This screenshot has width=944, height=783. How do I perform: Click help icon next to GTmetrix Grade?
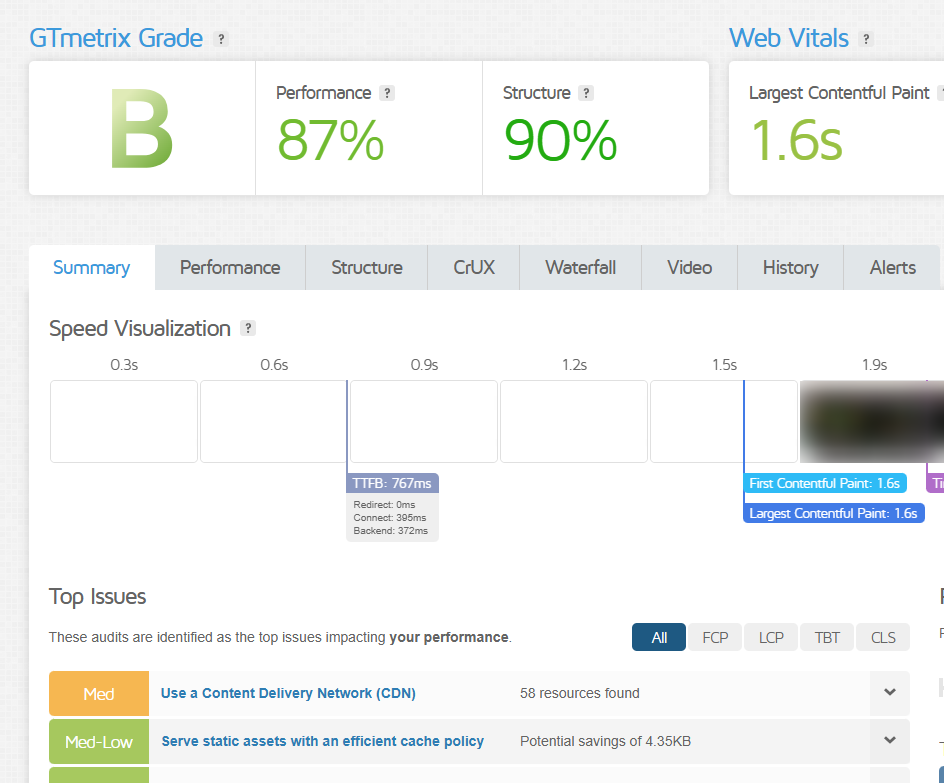[222, 39]
